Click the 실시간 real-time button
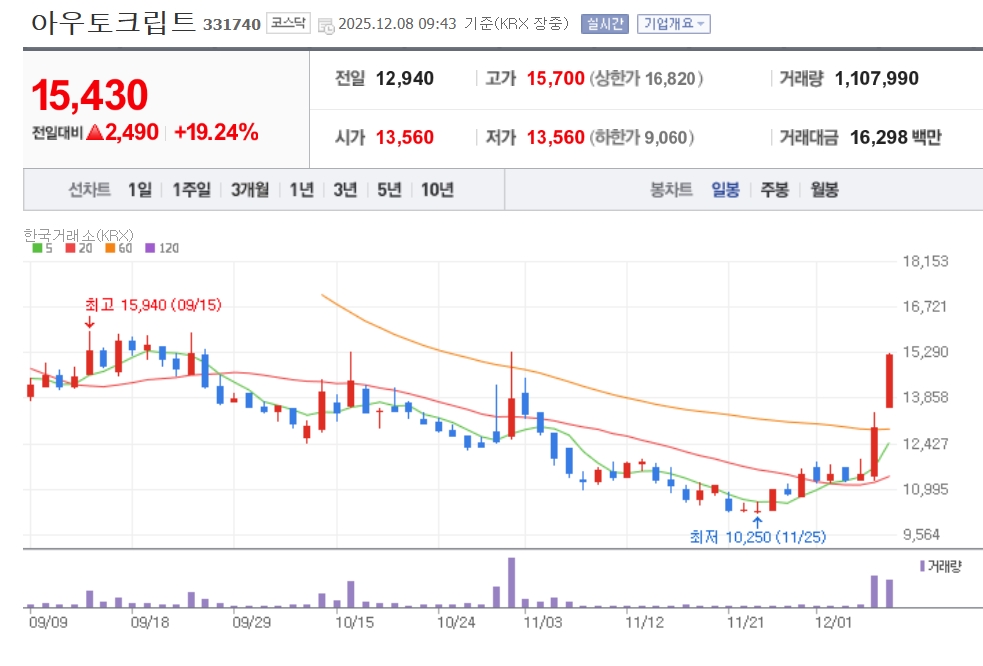This screenshot has width=983, height=666. click(604, 24)
